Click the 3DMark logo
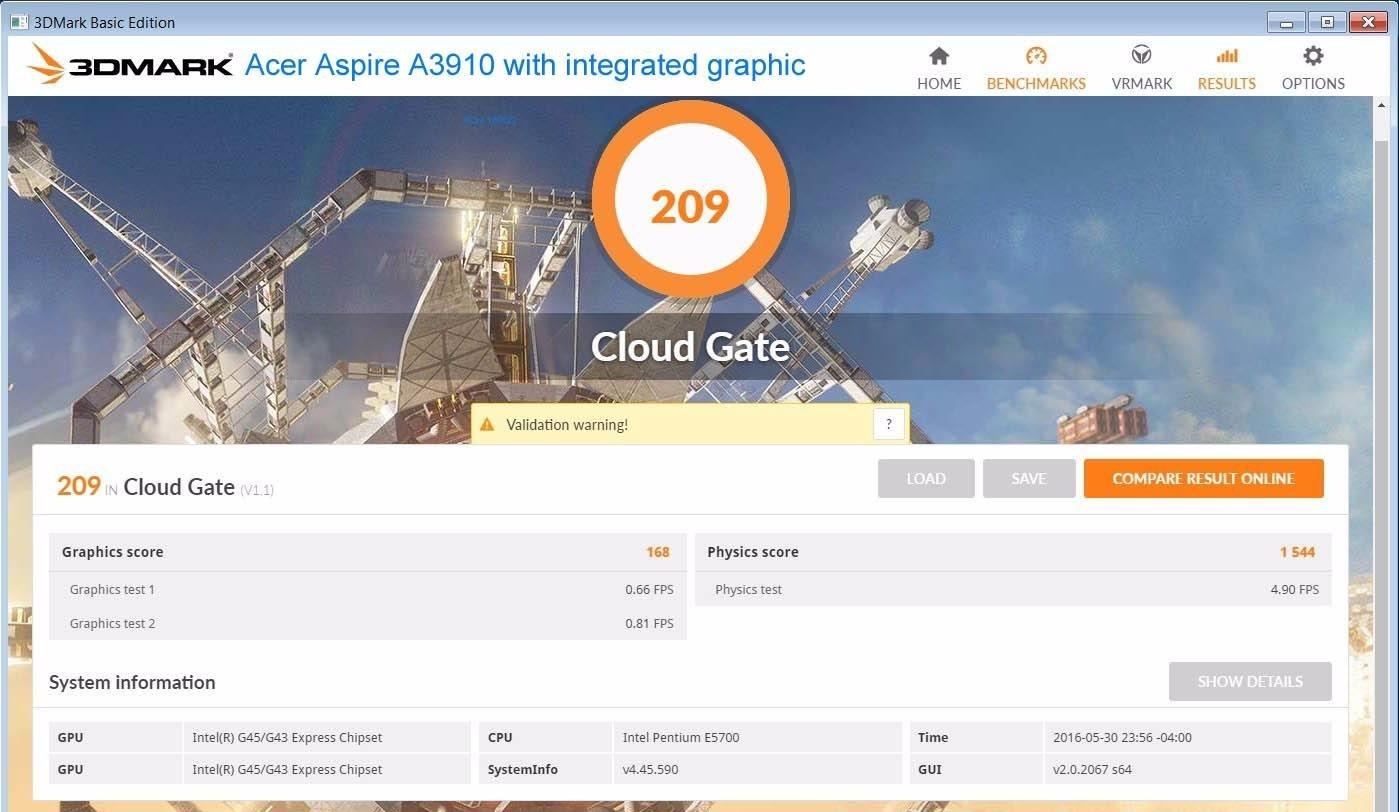 point(130,65)
